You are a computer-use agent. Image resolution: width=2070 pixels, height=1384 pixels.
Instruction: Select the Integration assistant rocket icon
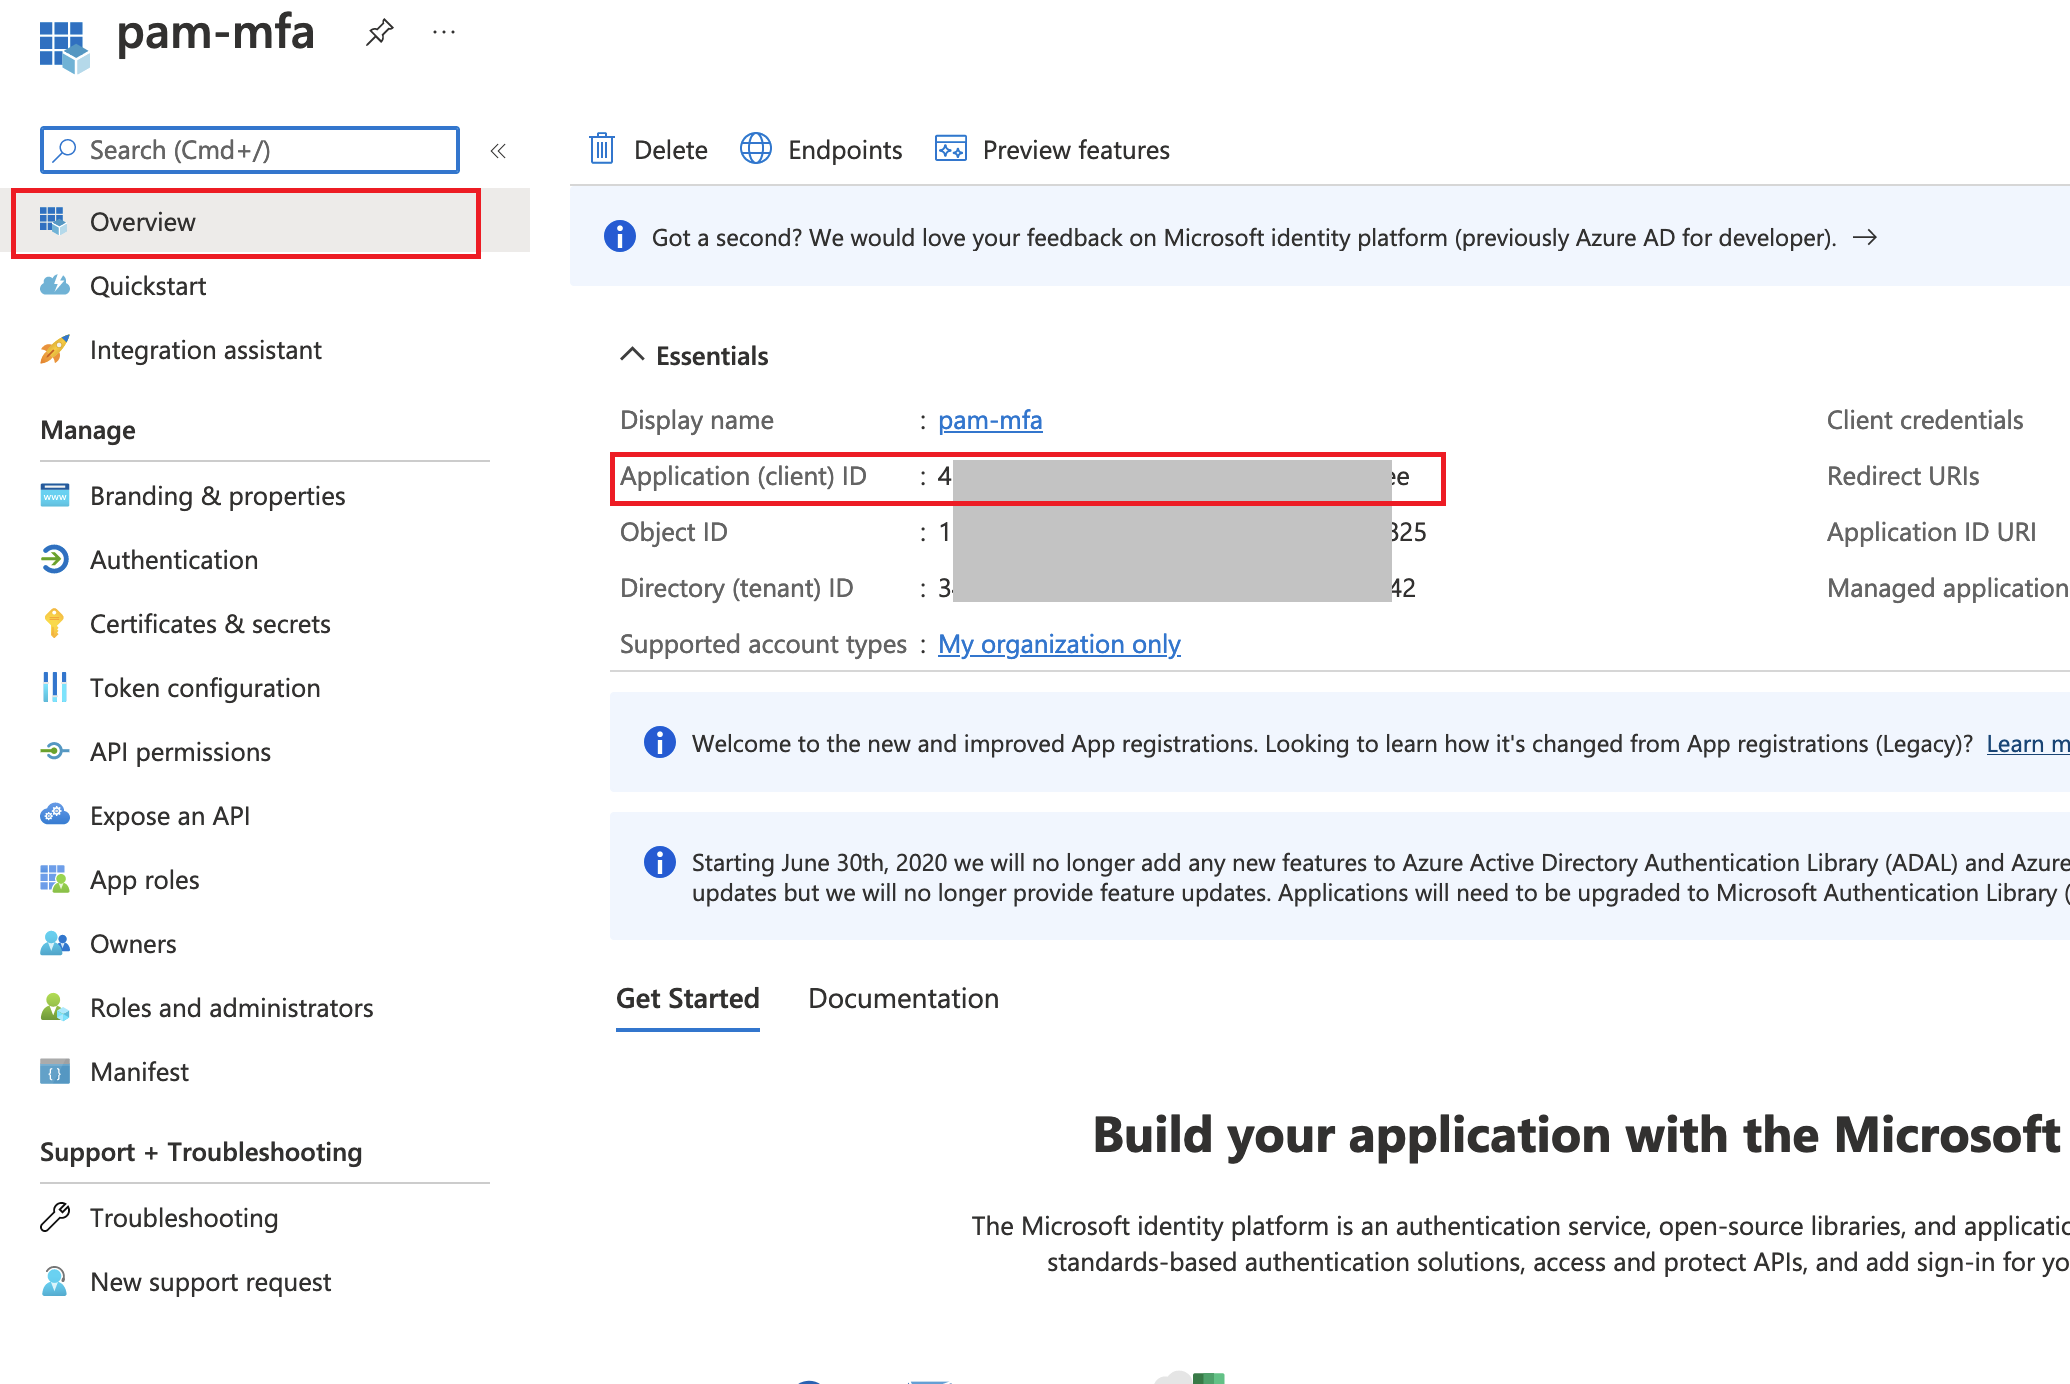(x=55, y=349)
